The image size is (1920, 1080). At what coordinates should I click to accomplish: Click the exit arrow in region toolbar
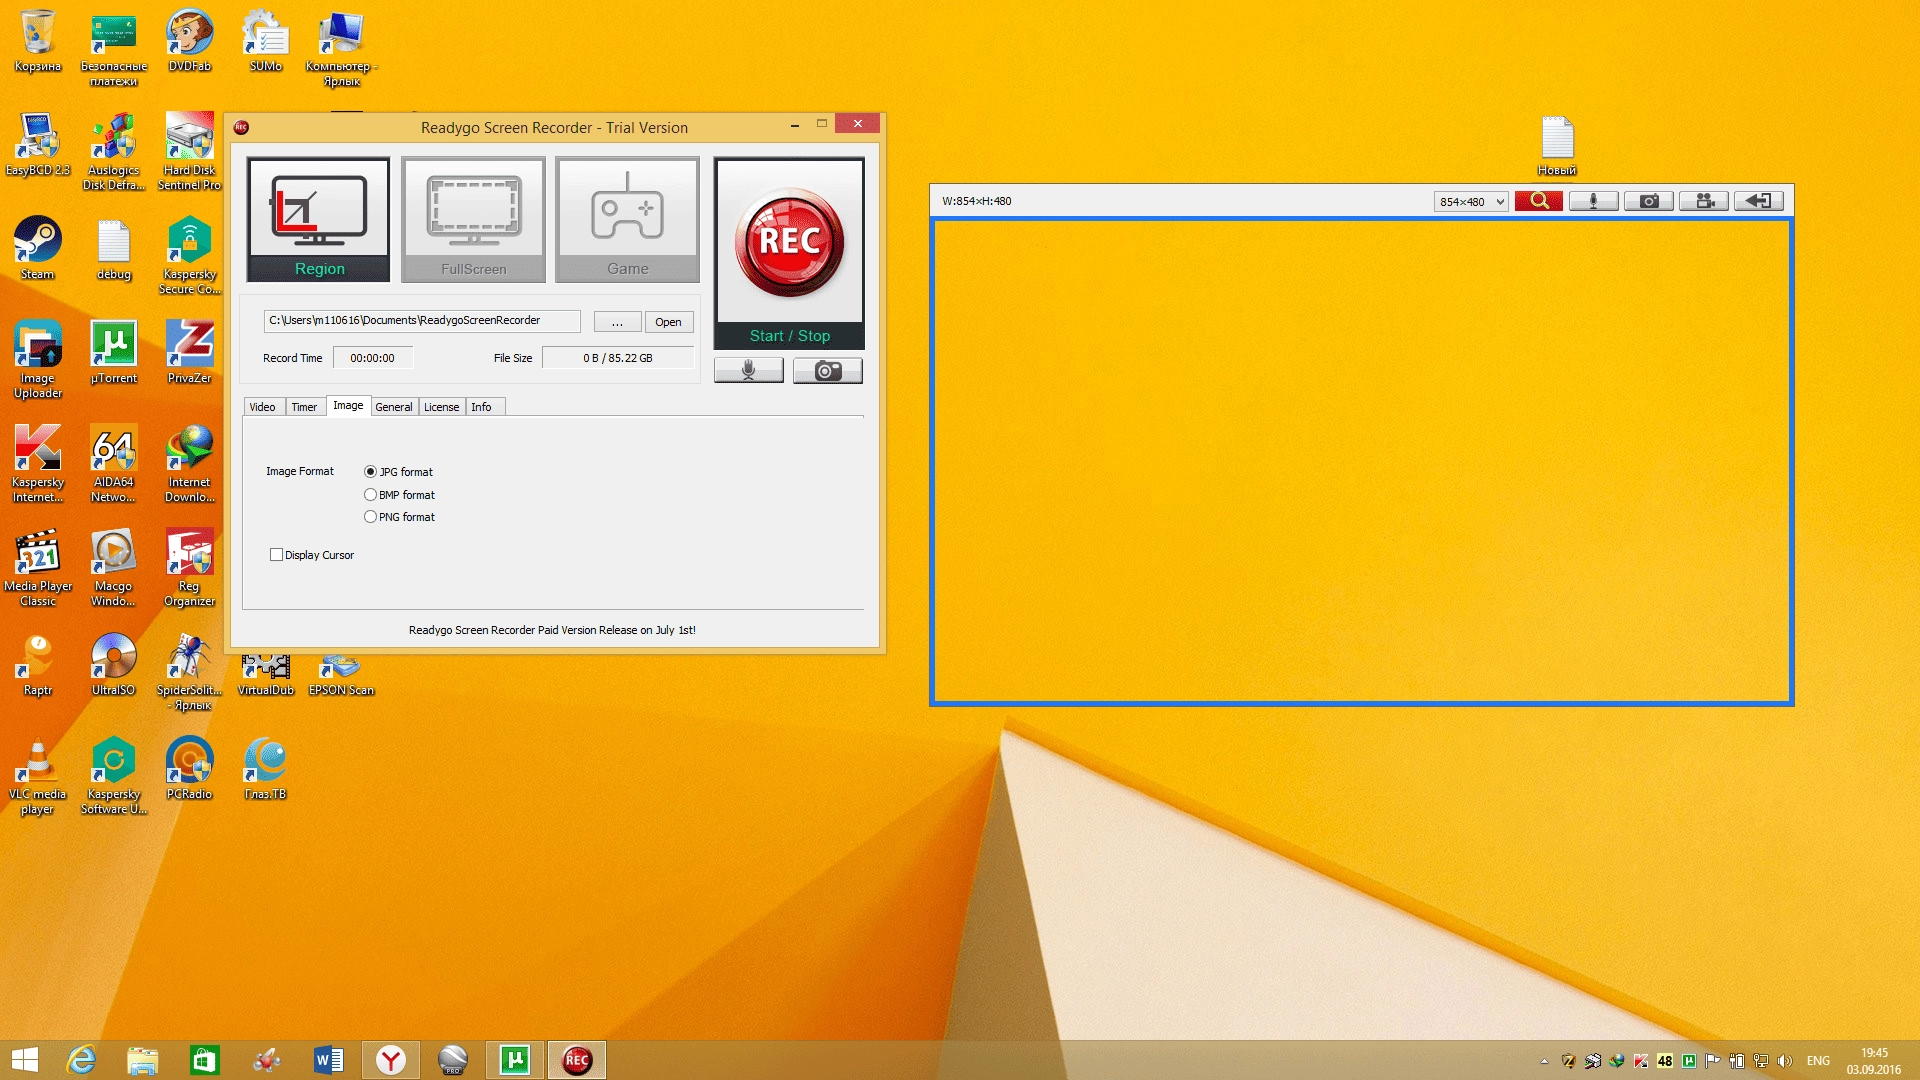(x=1759, y=201)
